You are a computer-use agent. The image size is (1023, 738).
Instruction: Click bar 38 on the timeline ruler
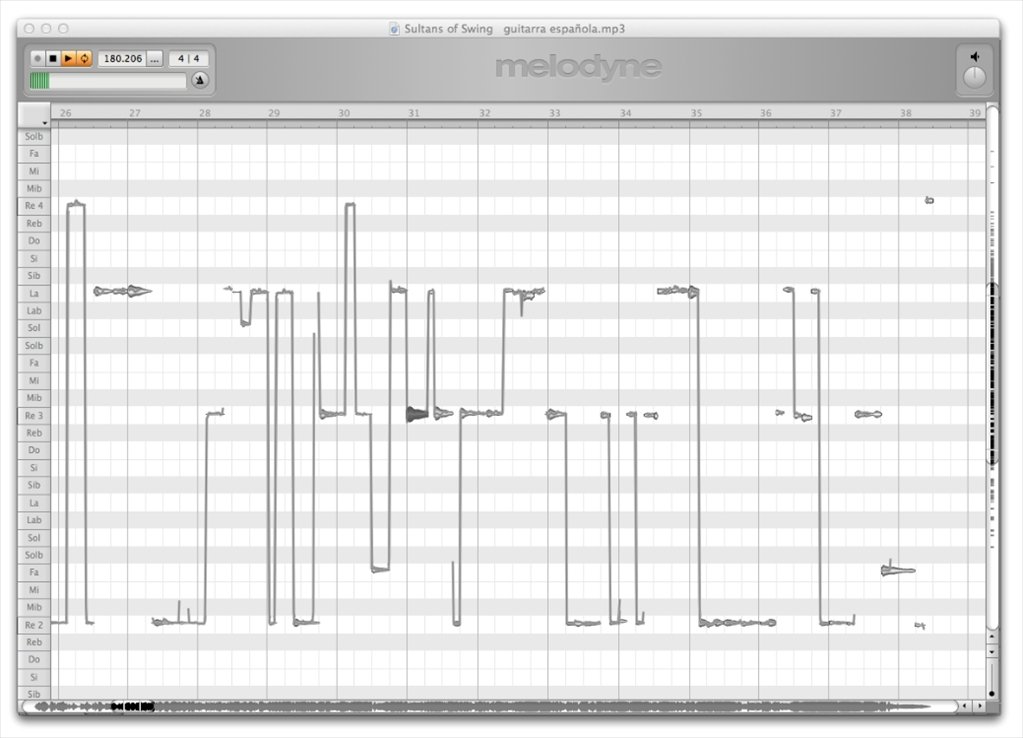click(906, 113)
